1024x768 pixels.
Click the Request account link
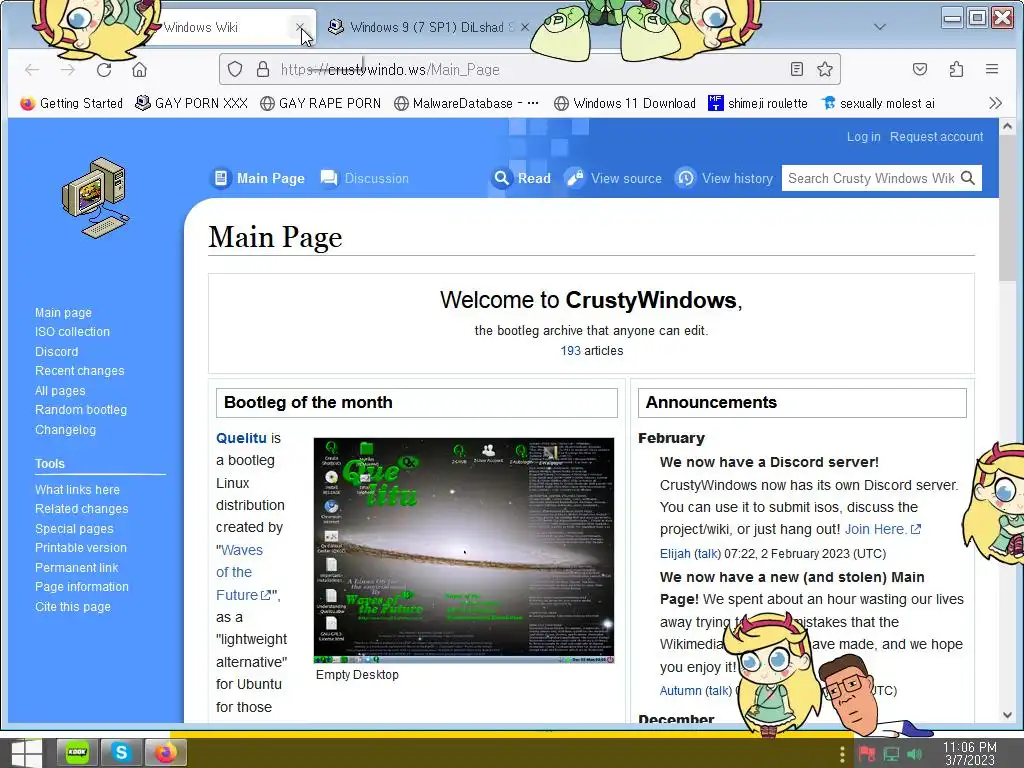point(936,136)
